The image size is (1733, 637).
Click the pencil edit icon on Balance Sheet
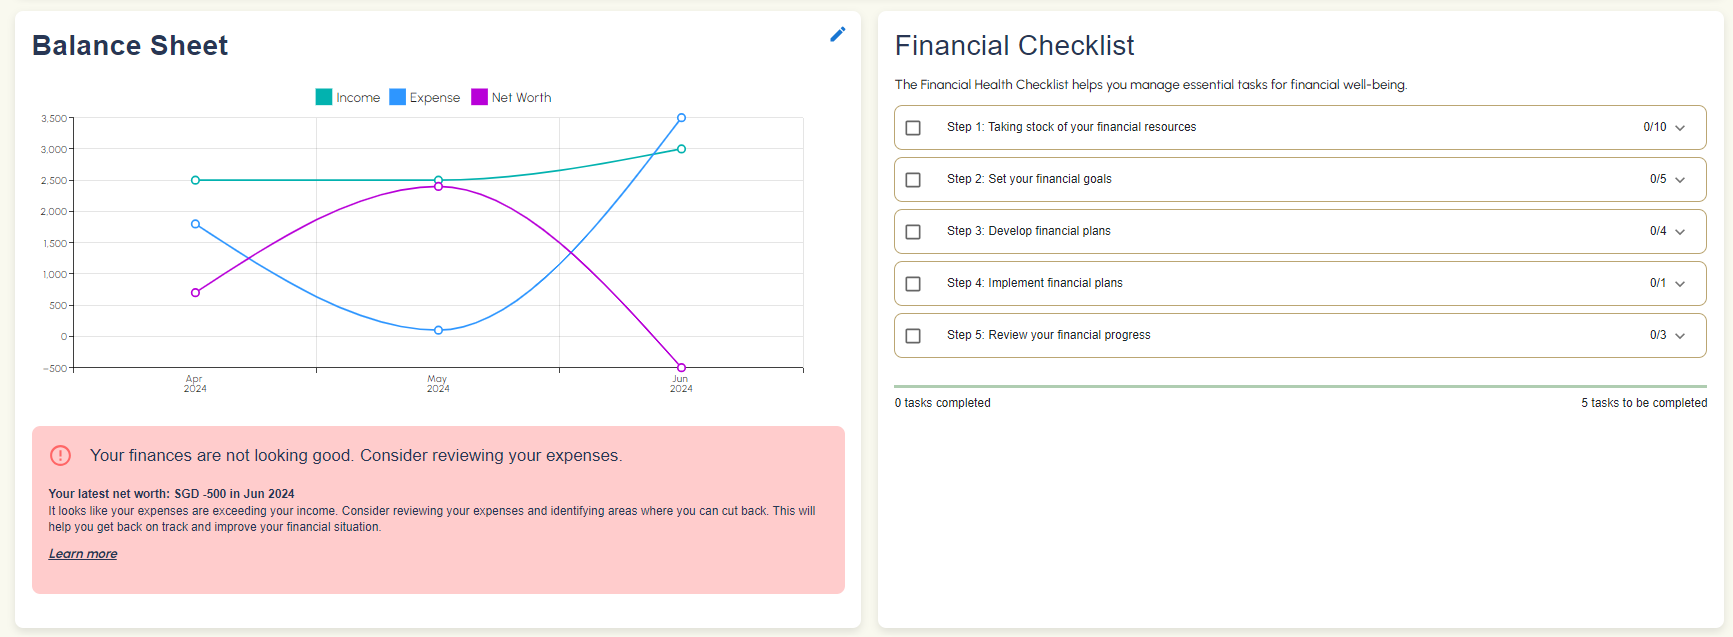coord(838,35)
